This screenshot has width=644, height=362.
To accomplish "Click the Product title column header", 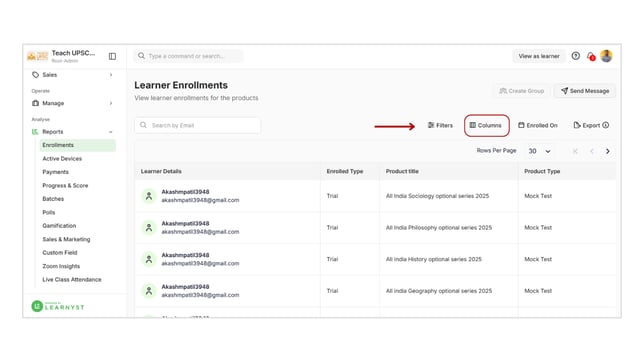I will 402,171.
